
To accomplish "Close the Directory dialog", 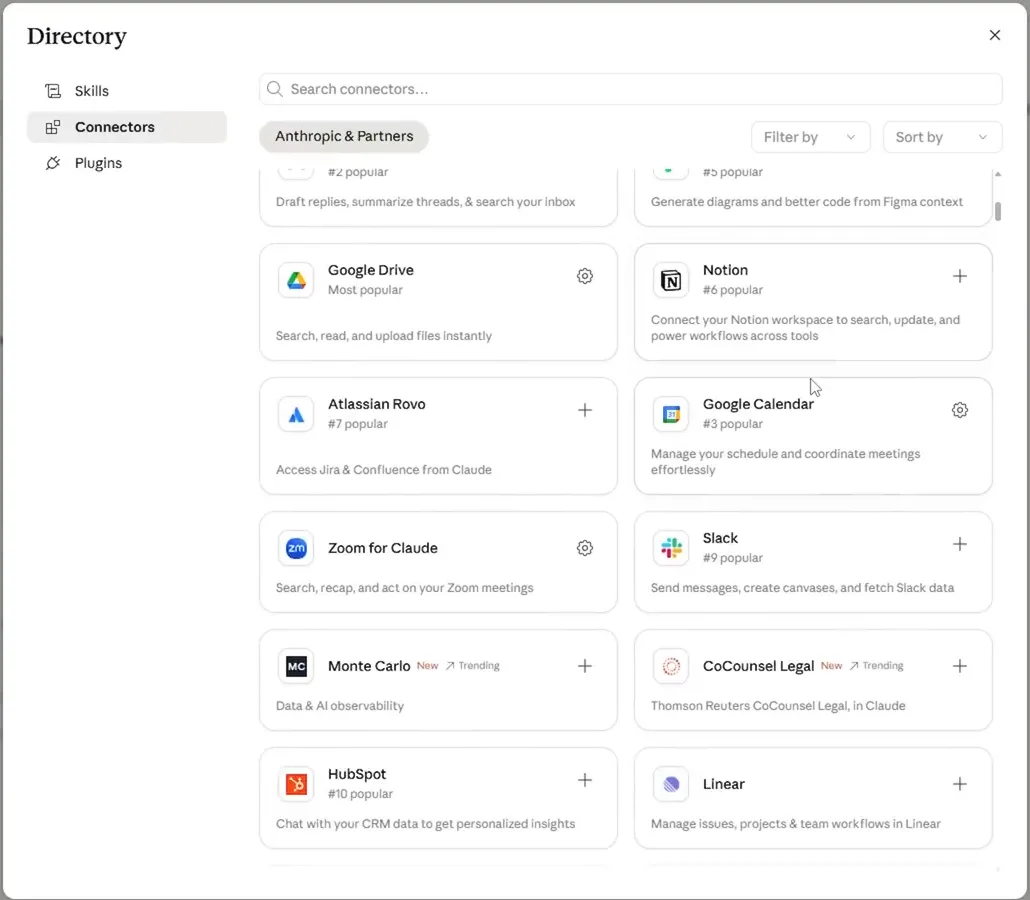I will (x=995, y=35).
